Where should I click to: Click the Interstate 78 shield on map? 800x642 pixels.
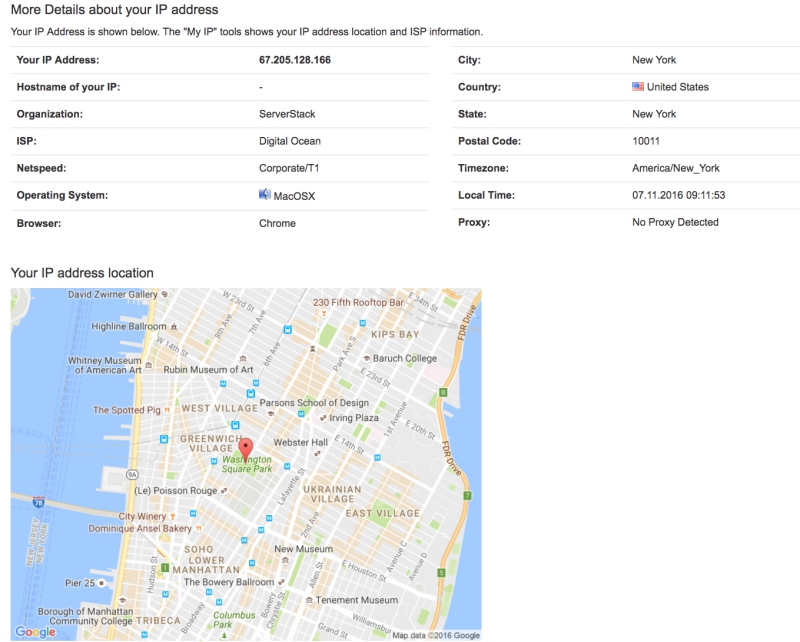coord(38,502)
